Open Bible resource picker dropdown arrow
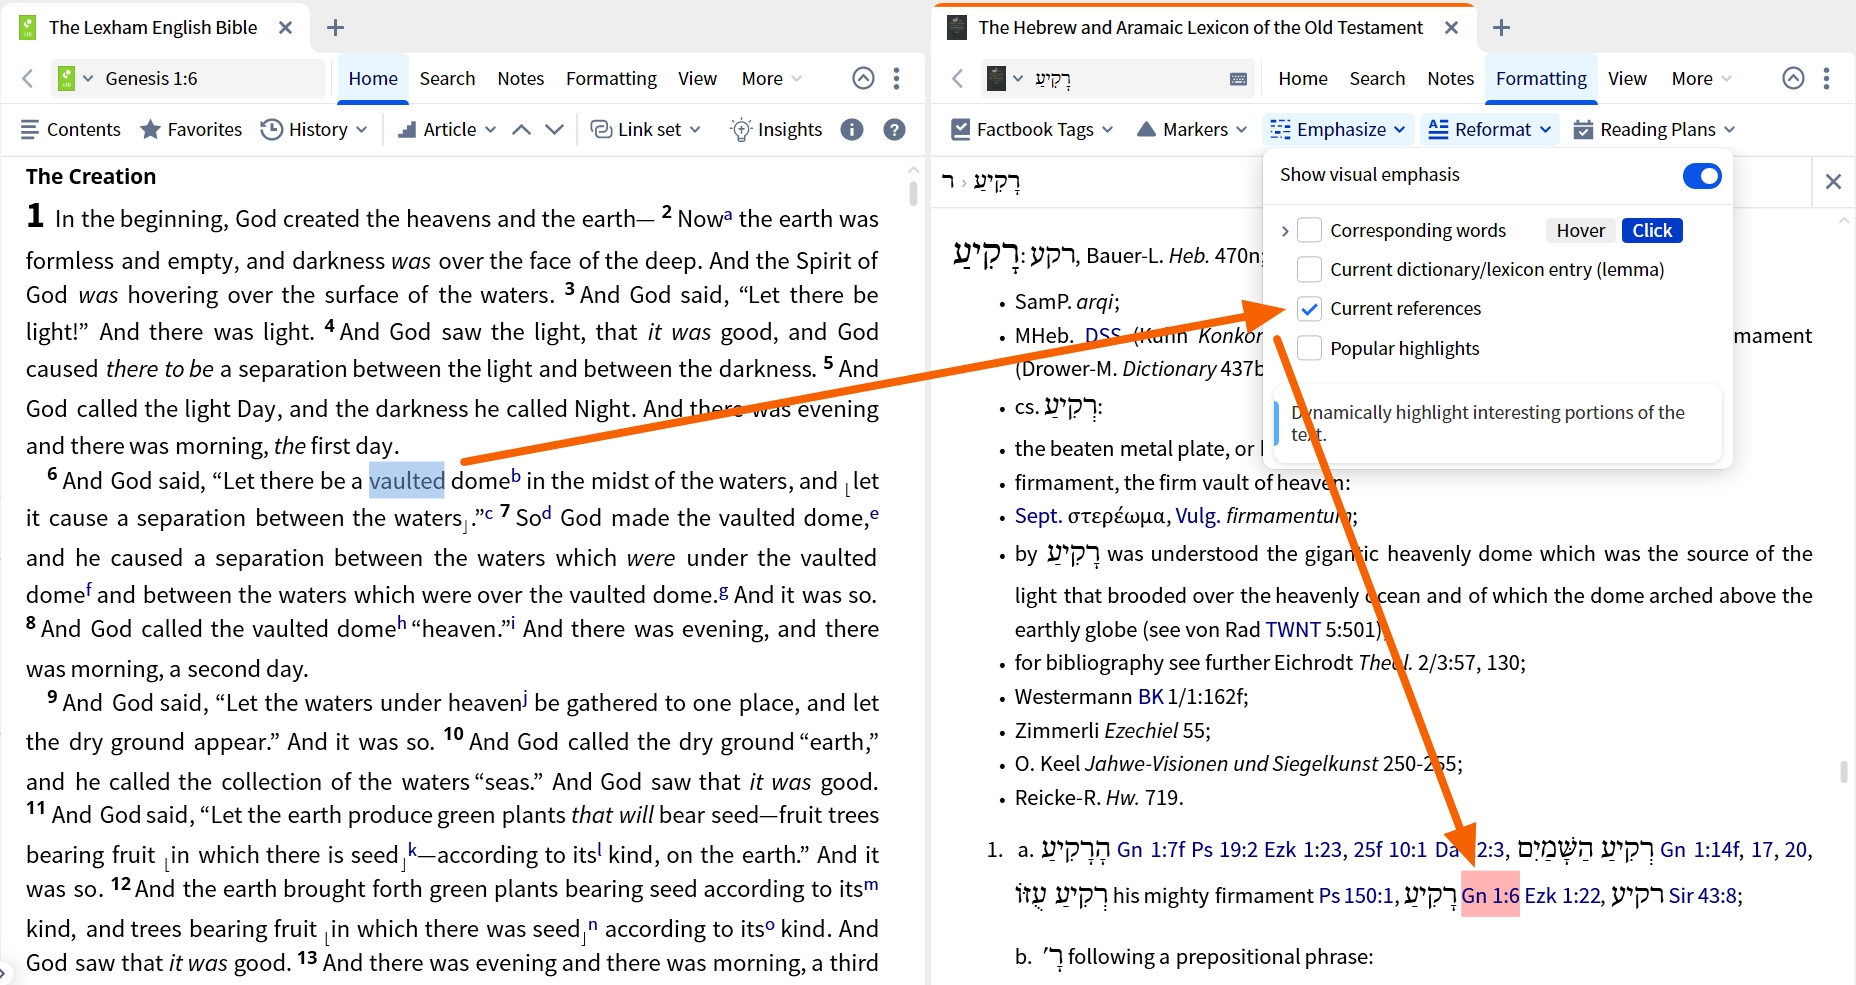The width and height of the screenshot is (1856, 985). pos(88,78)
